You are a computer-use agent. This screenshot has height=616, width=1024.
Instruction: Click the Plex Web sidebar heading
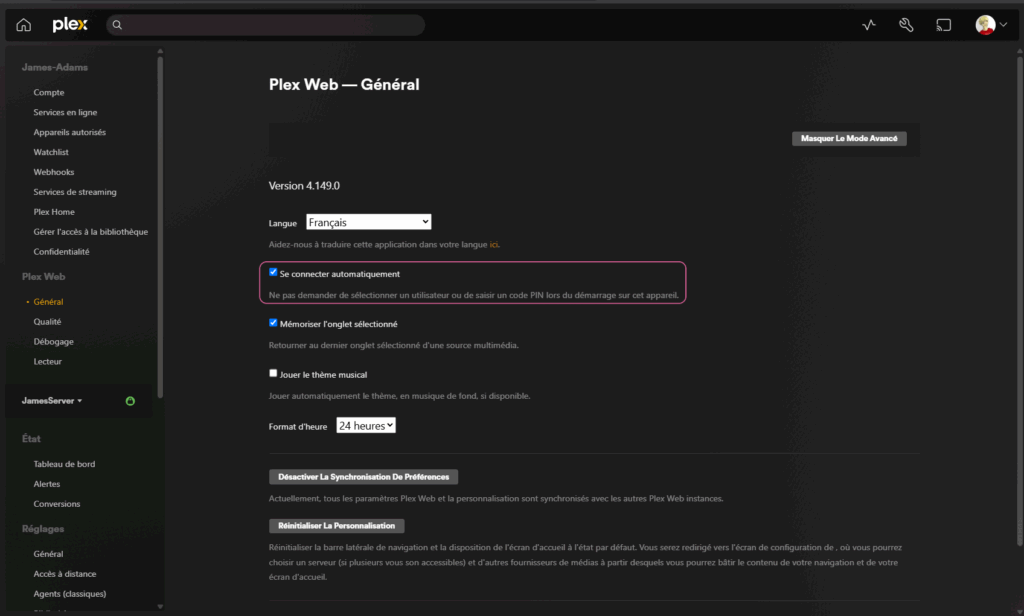click(x=44, y=277)
